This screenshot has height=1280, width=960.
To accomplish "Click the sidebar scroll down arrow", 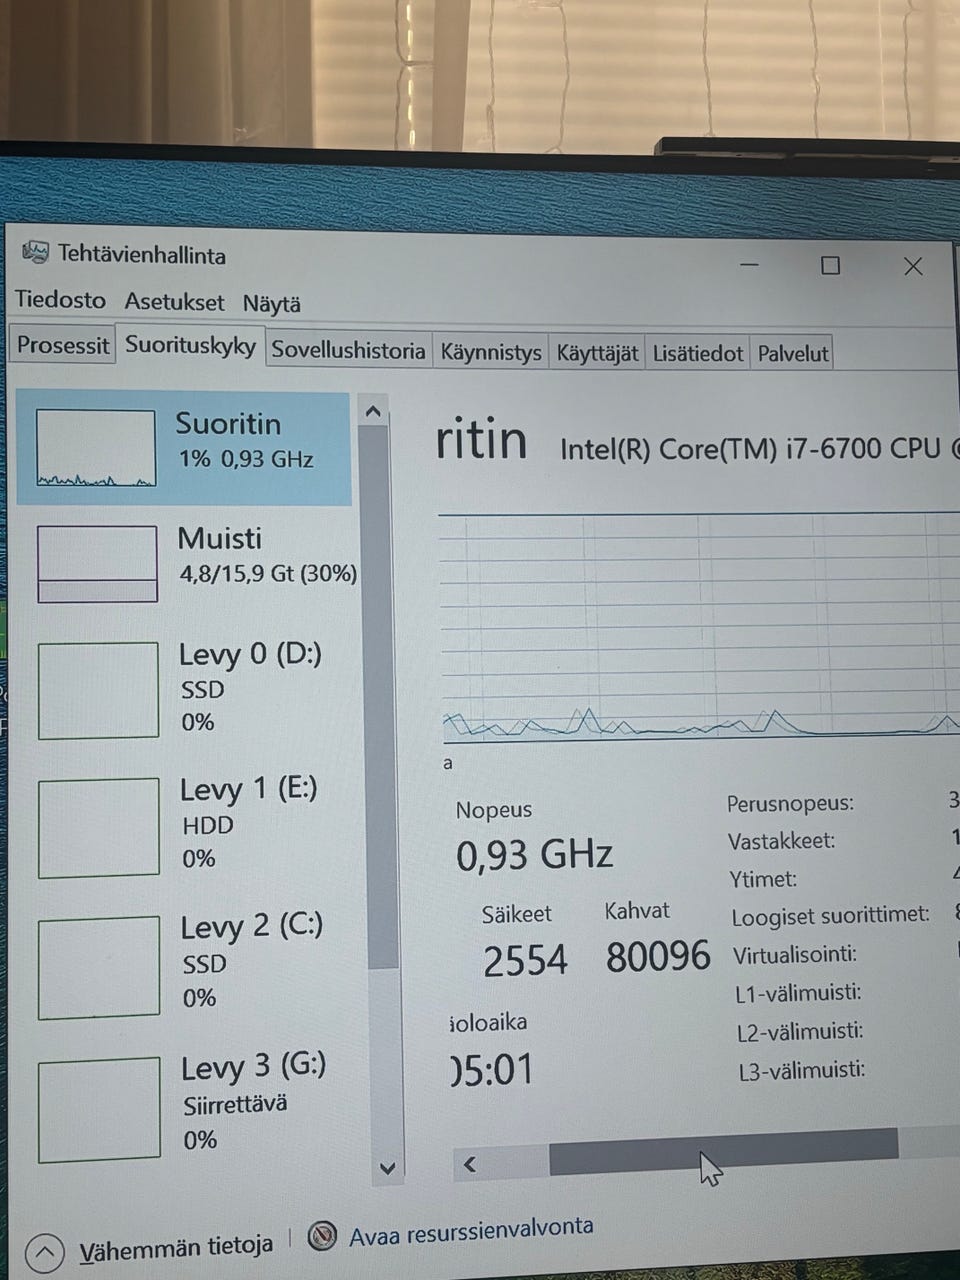I will 388,1168.
